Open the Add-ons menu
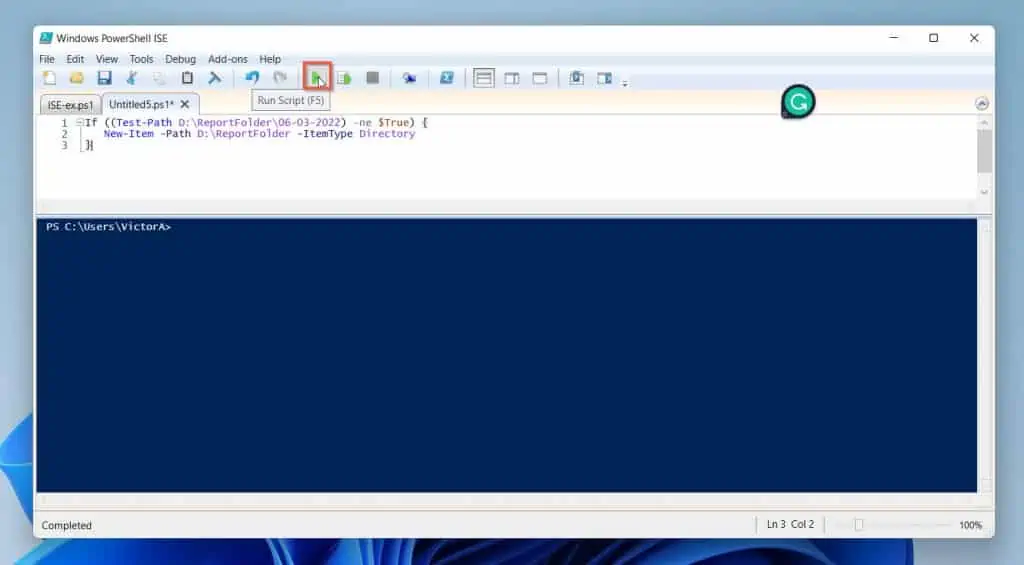Screen dimensions: 1024x565 (x=228, y=59)
